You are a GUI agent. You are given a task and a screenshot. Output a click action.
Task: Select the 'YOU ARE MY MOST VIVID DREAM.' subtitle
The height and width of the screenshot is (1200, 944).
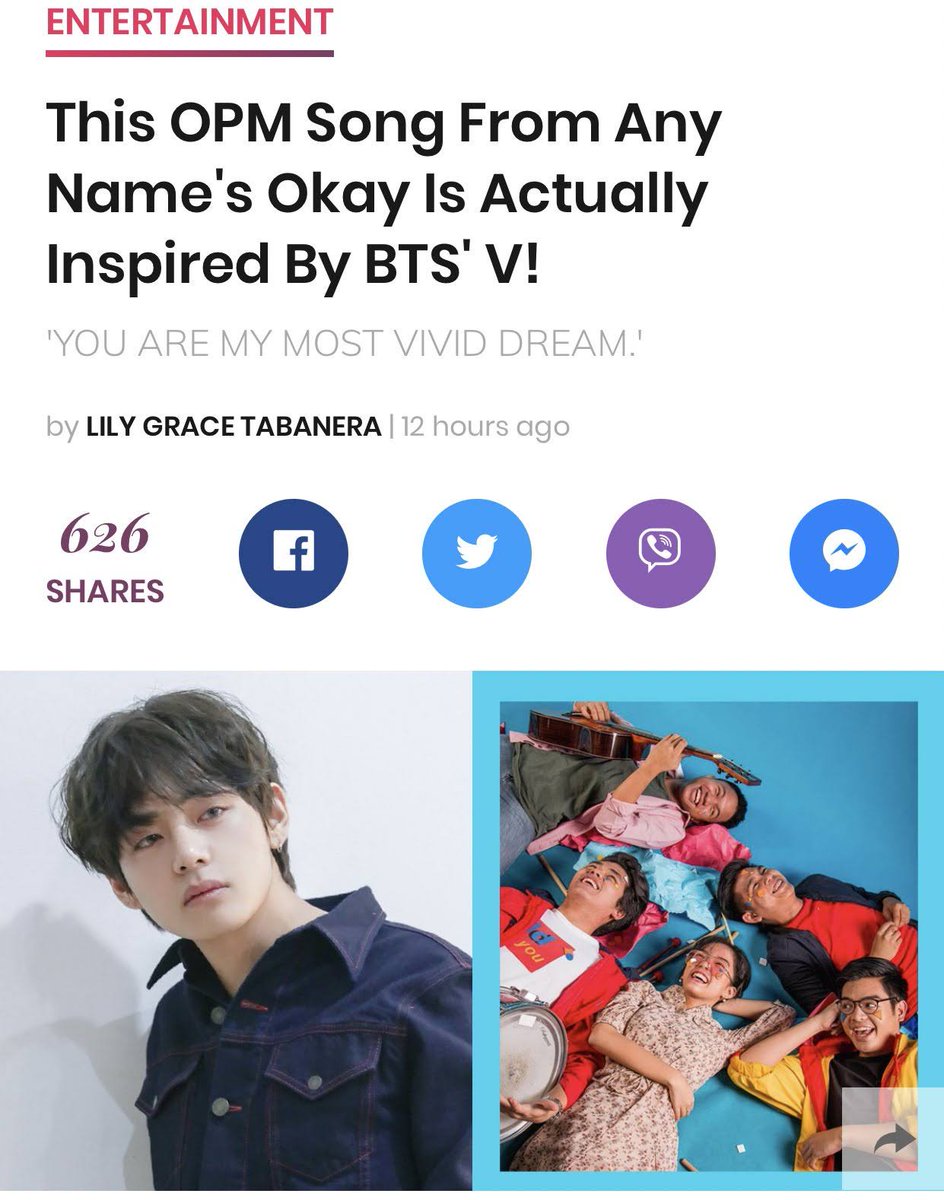click(x=344, y=344)
